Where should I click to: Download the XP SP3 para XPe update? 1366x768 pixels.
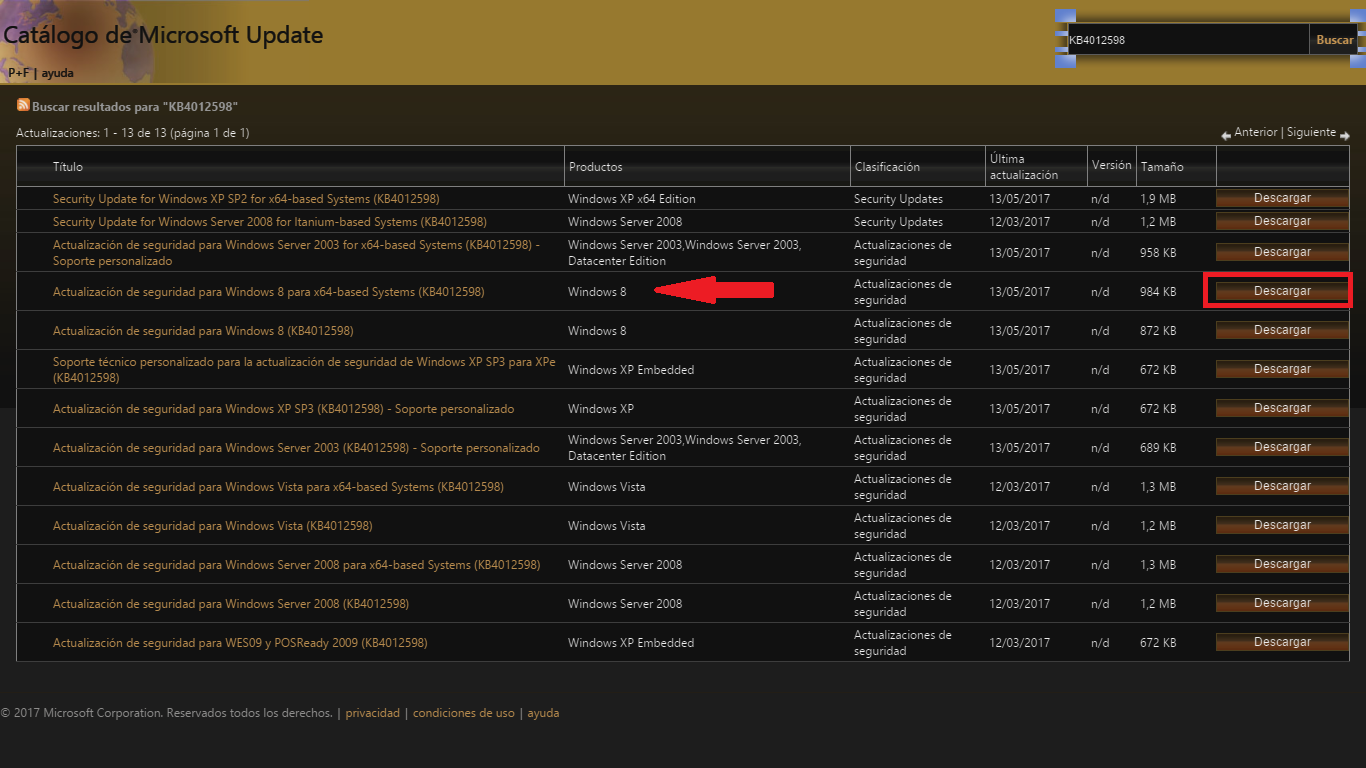[x=1282, y=369]
